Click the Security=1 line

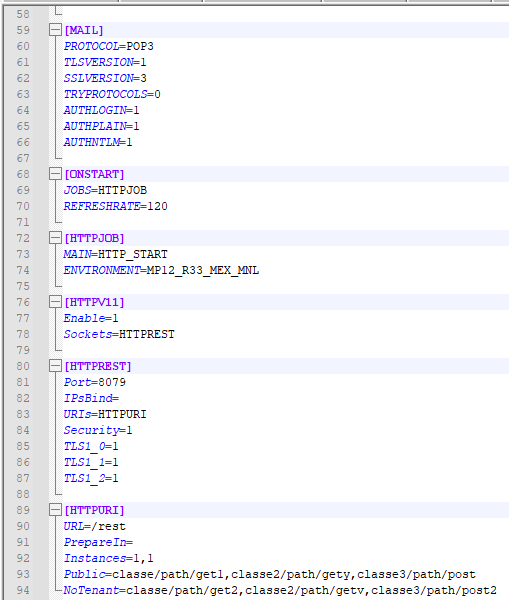[98, 430]
